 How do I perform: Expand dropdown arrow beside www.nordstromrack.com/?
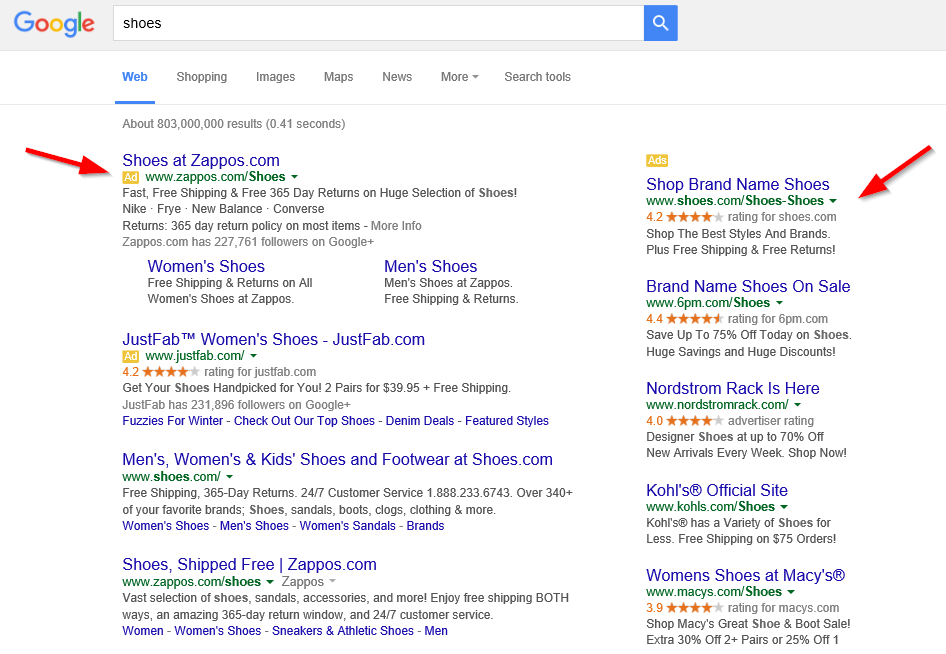(x=798, y=404)
